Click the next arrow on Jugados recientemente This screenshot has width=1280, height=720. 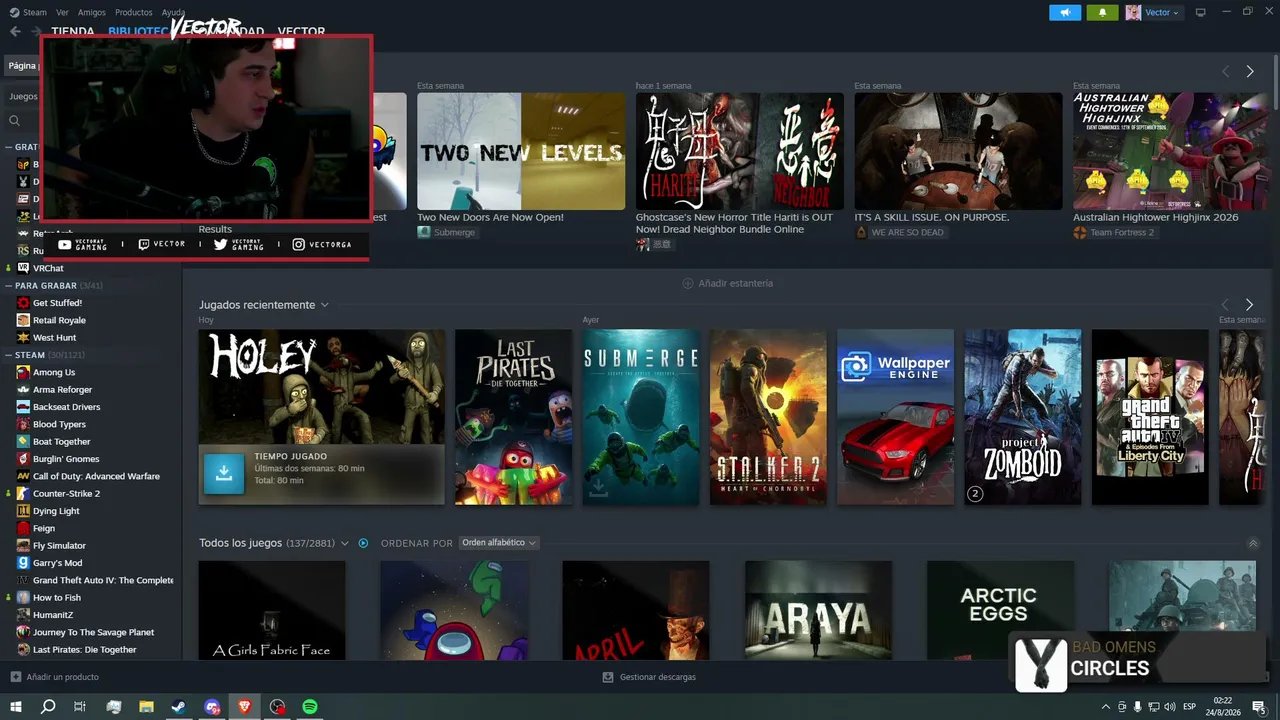coord(1249,304)
